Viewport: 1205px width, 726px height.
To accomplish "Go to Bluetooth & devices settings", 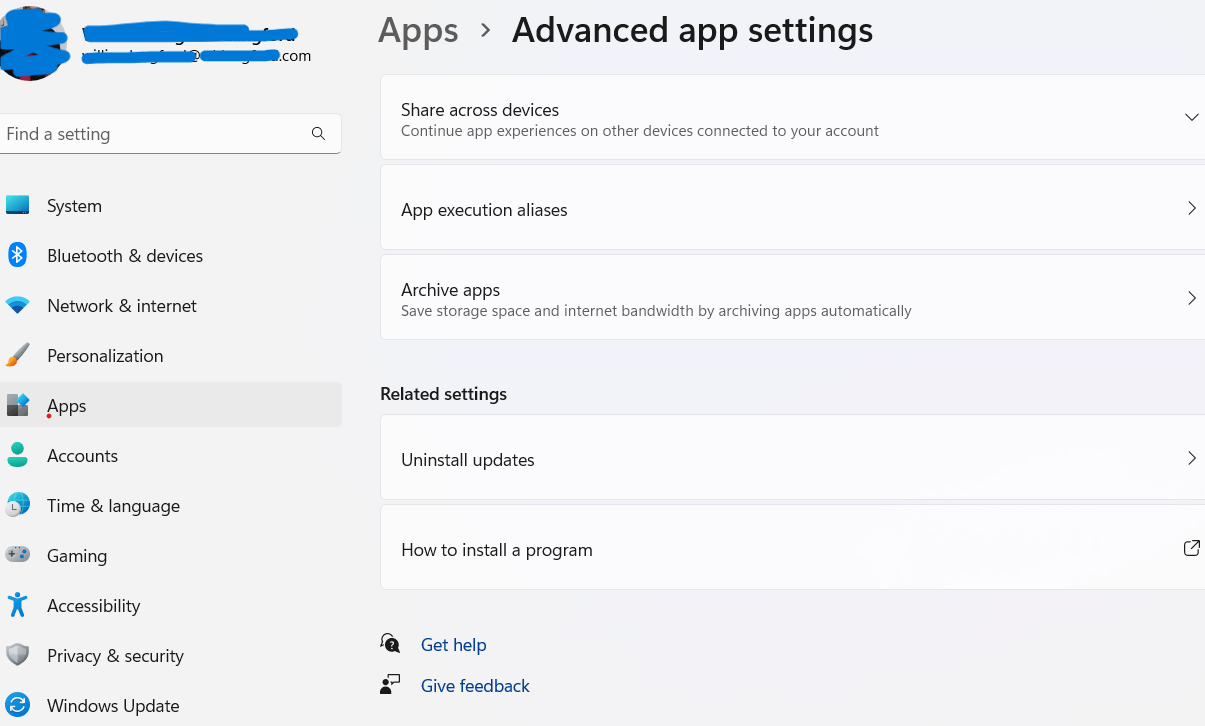I will coord(125,256).
